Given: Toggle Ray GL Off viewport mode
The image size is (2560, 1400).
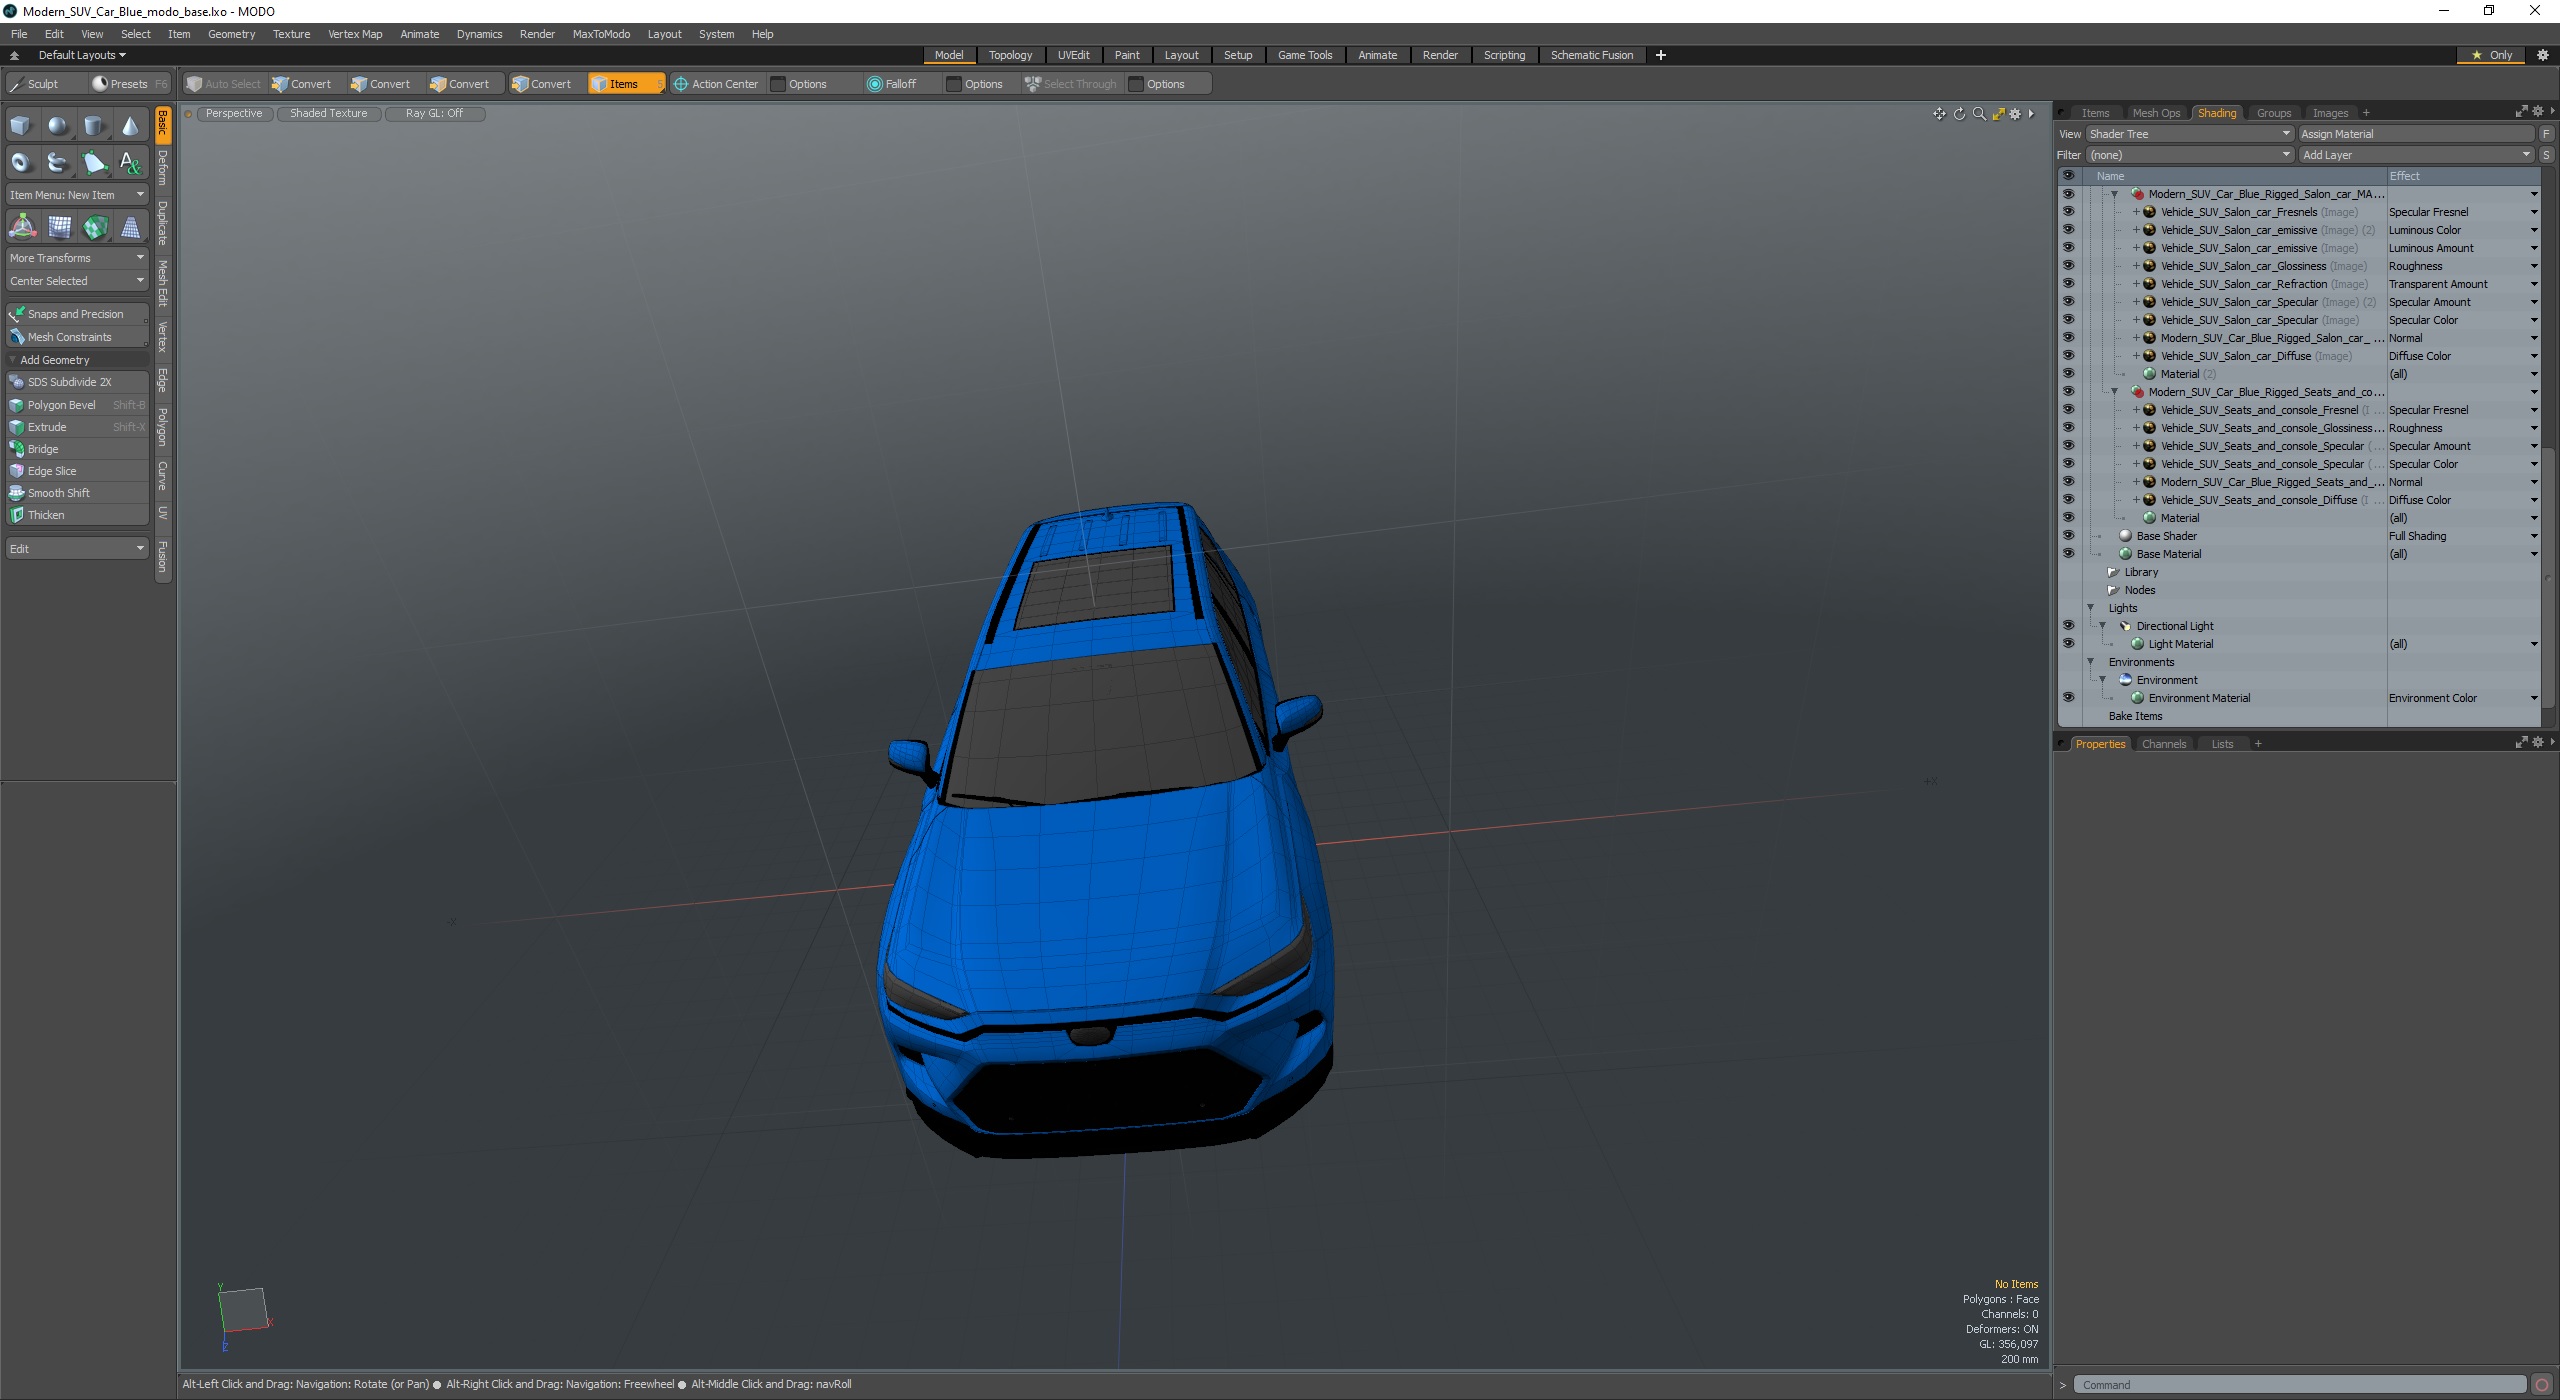Looking at the screenshot, I should pos(433,112).
